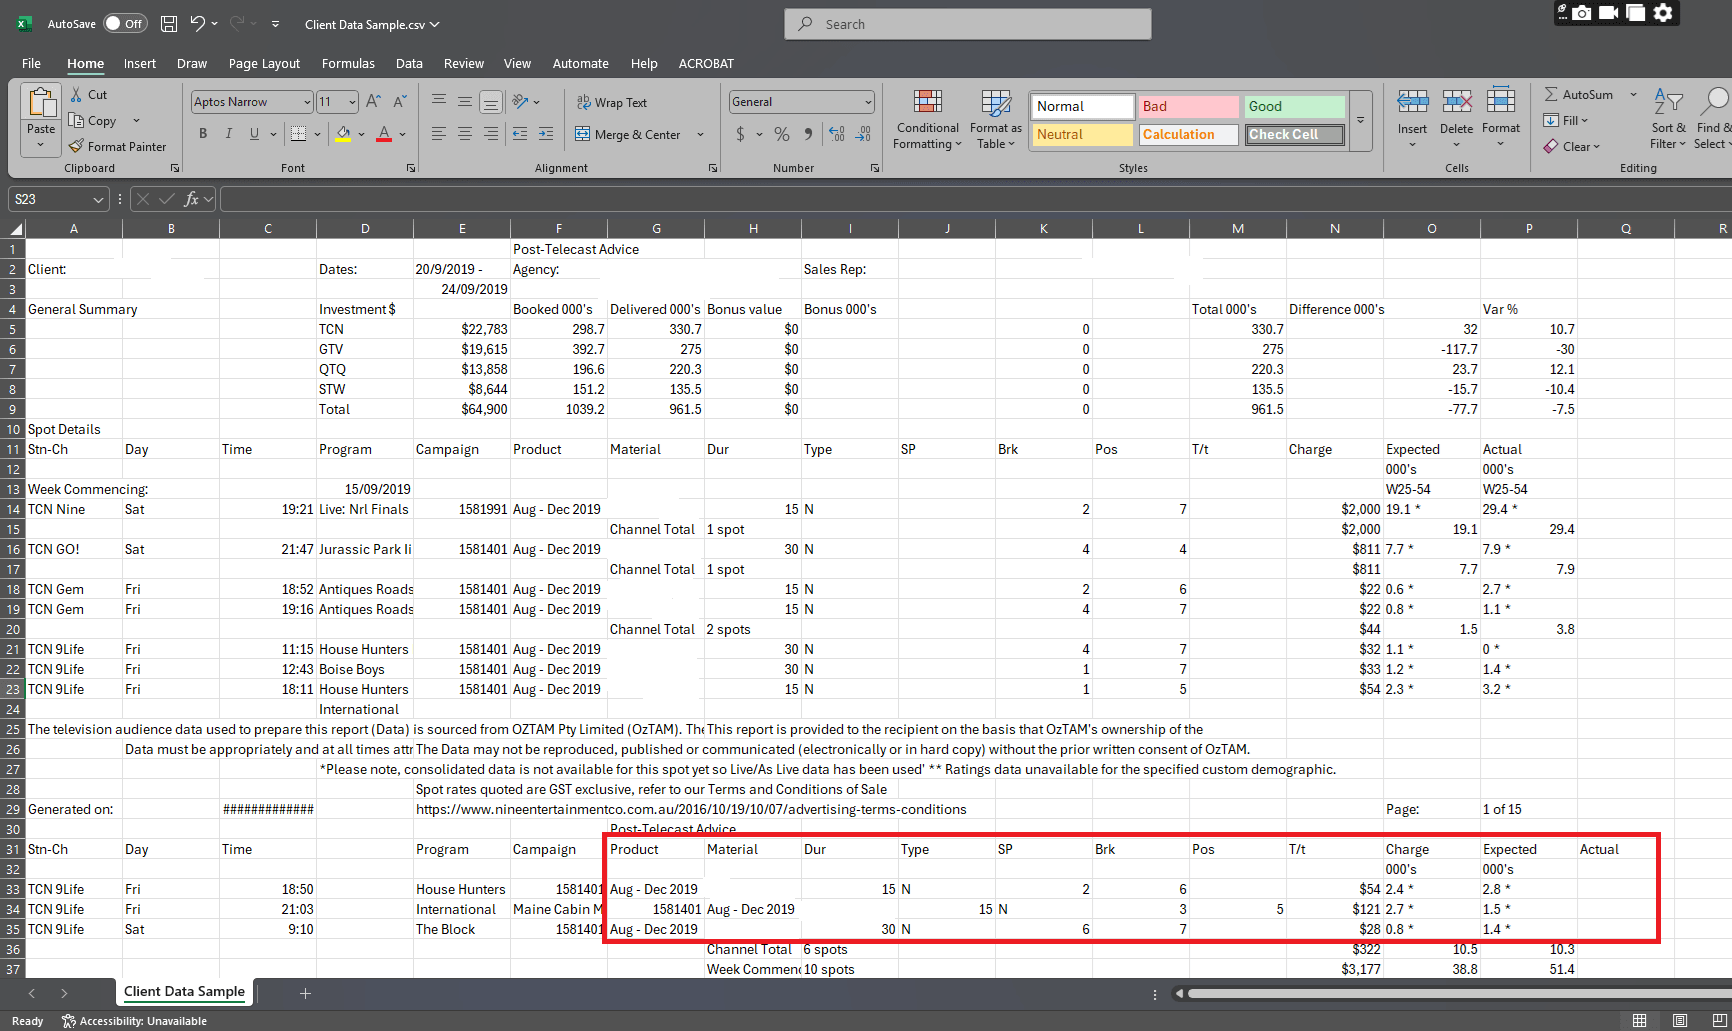This screenshot has width=1732, height=1031.
Task: Toggle Top Align
Action: point(439,101)
